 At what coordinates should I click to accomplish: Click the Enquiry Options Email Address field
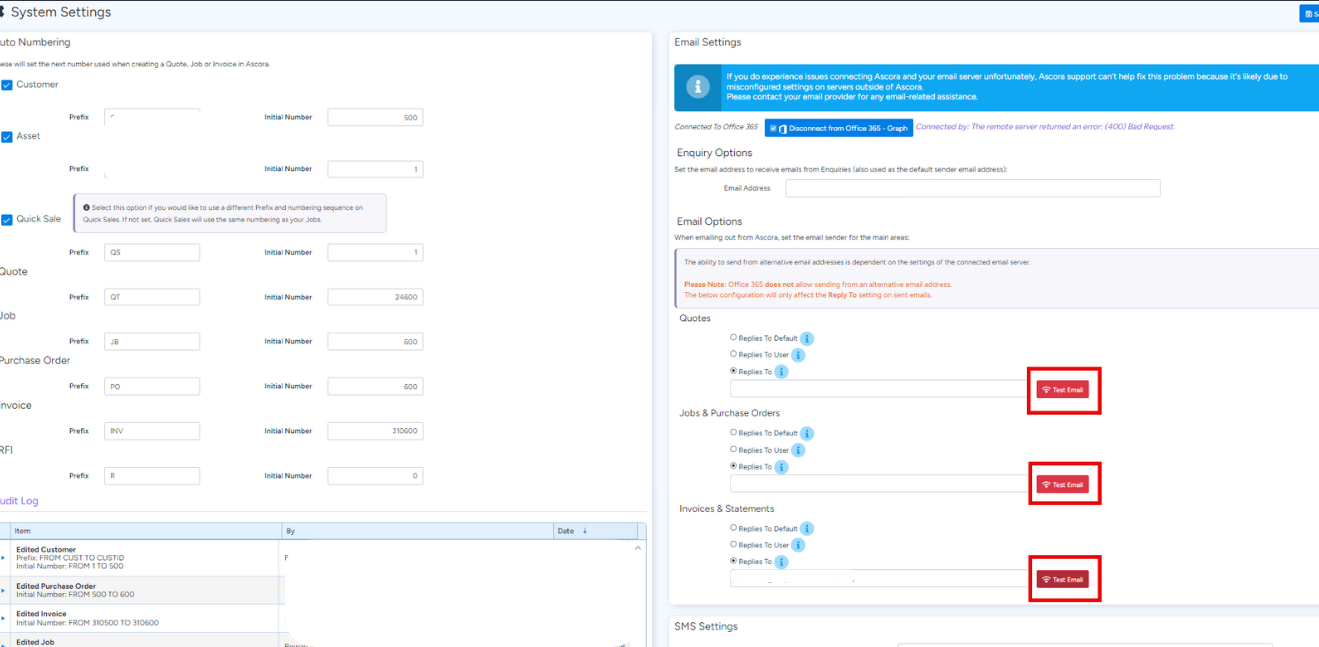972,188
